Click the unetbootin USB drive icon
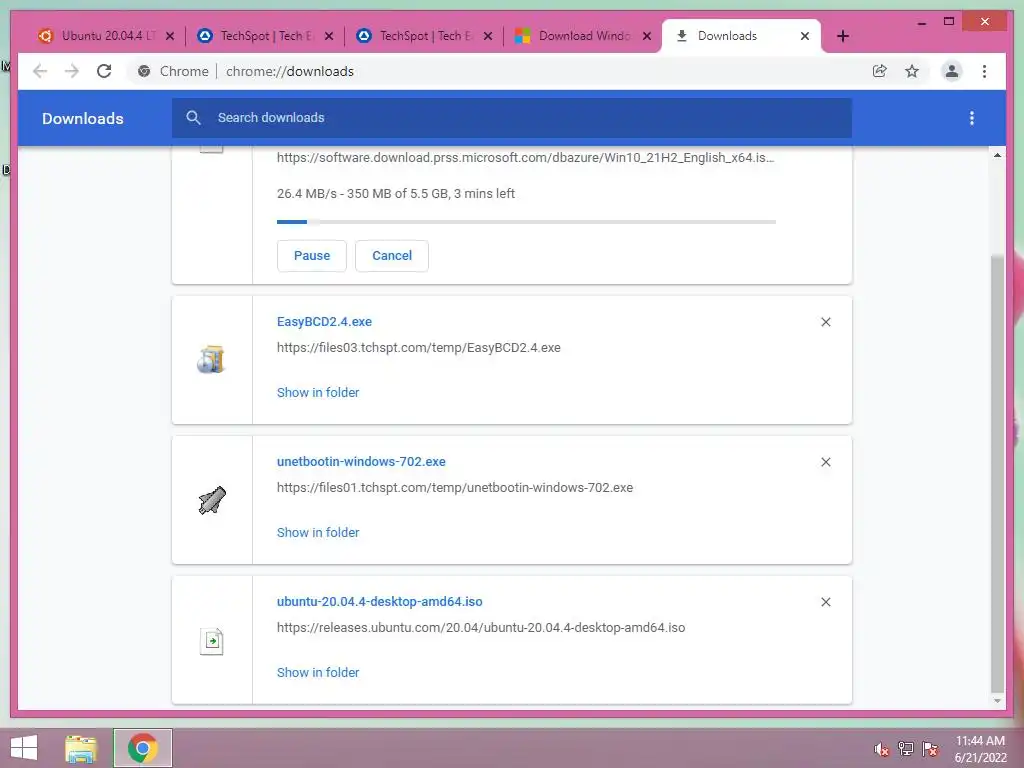Image resolution: width=1024 pixels, height=768 pixels. click(212, 500)
